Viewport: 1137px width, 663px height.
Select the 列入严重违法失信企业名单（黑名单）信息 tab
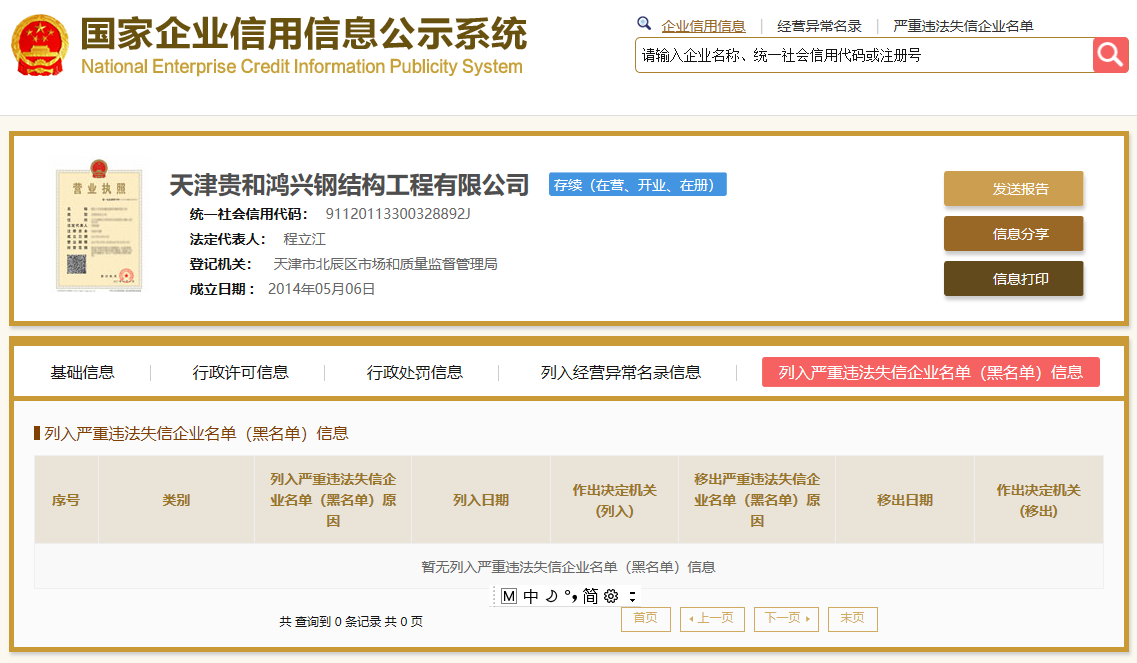coord(930,372)
